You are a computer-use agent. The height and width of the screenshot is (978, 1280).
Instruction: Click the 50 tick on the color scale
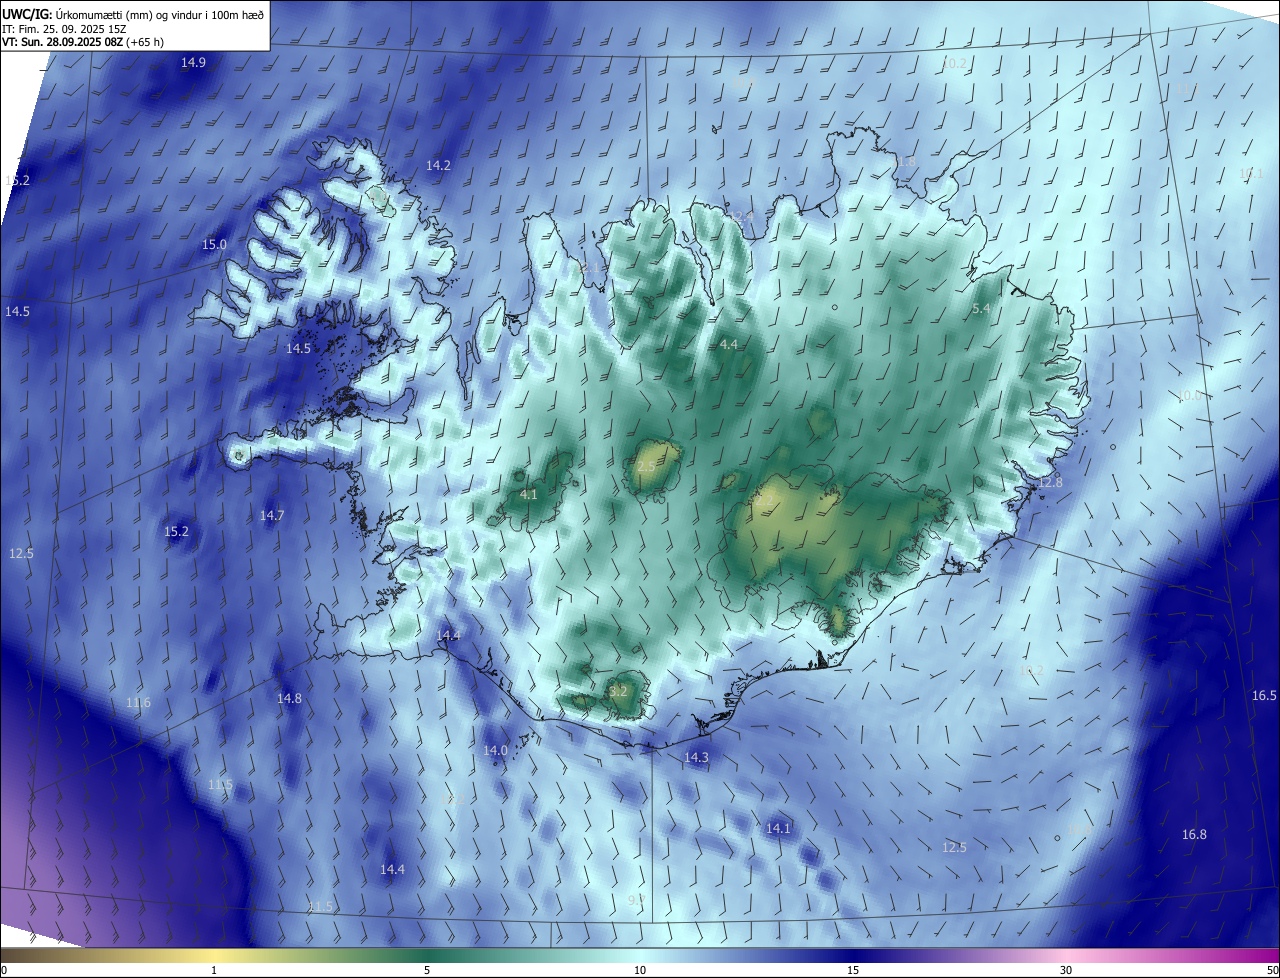[x=1272, y=971]
